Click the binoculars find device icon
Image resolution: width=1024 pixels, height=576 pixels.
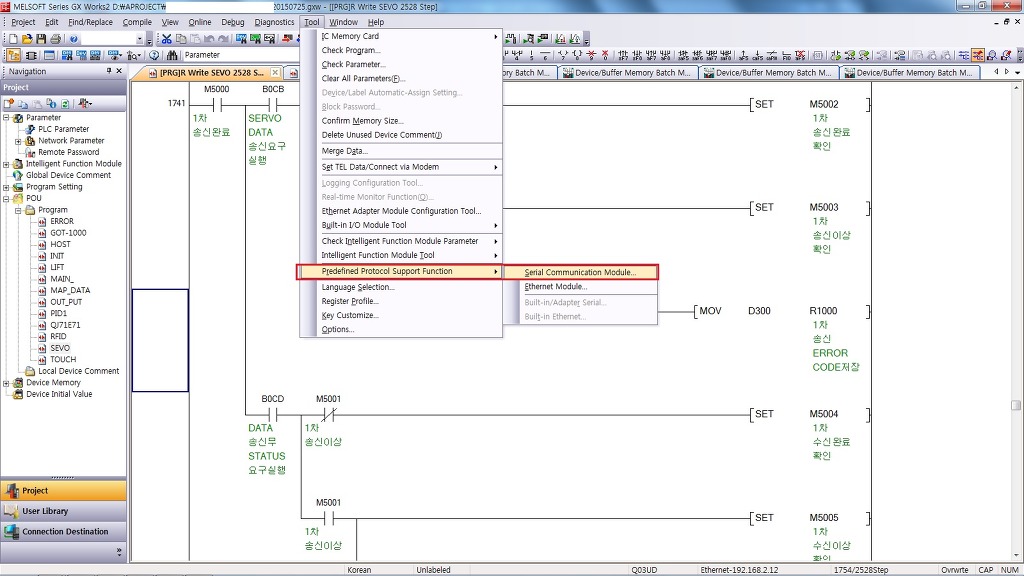(173, 55)
